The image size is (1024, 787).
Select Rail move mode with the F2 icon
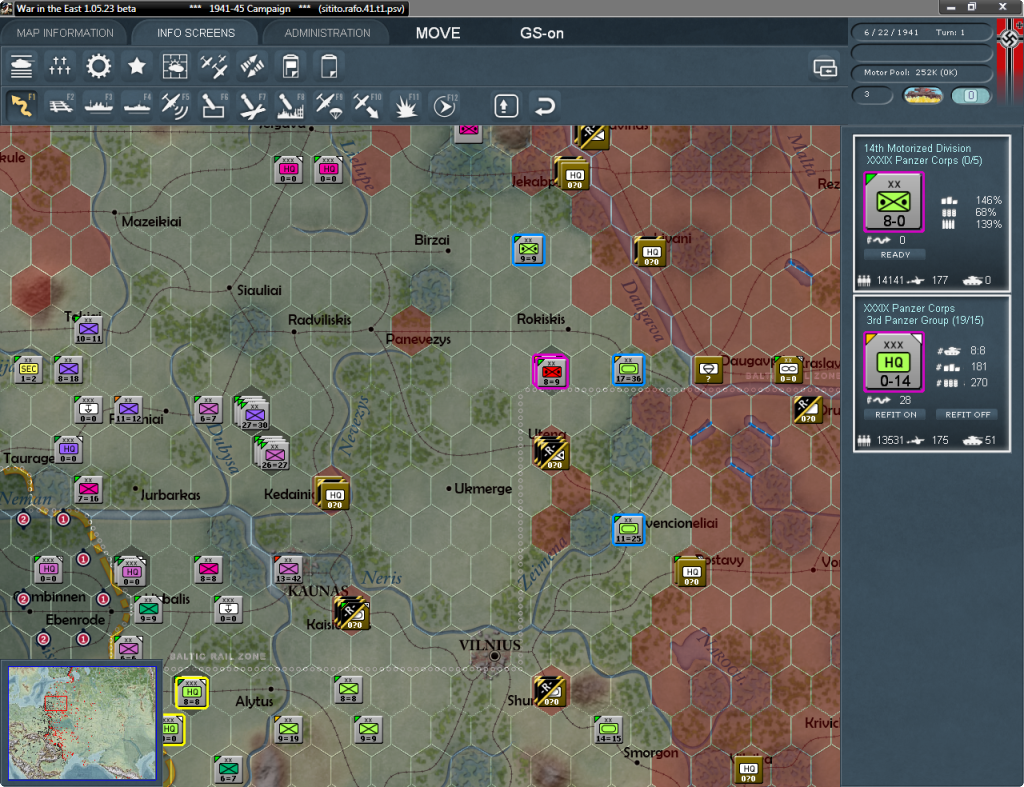(x=61, y=105)
